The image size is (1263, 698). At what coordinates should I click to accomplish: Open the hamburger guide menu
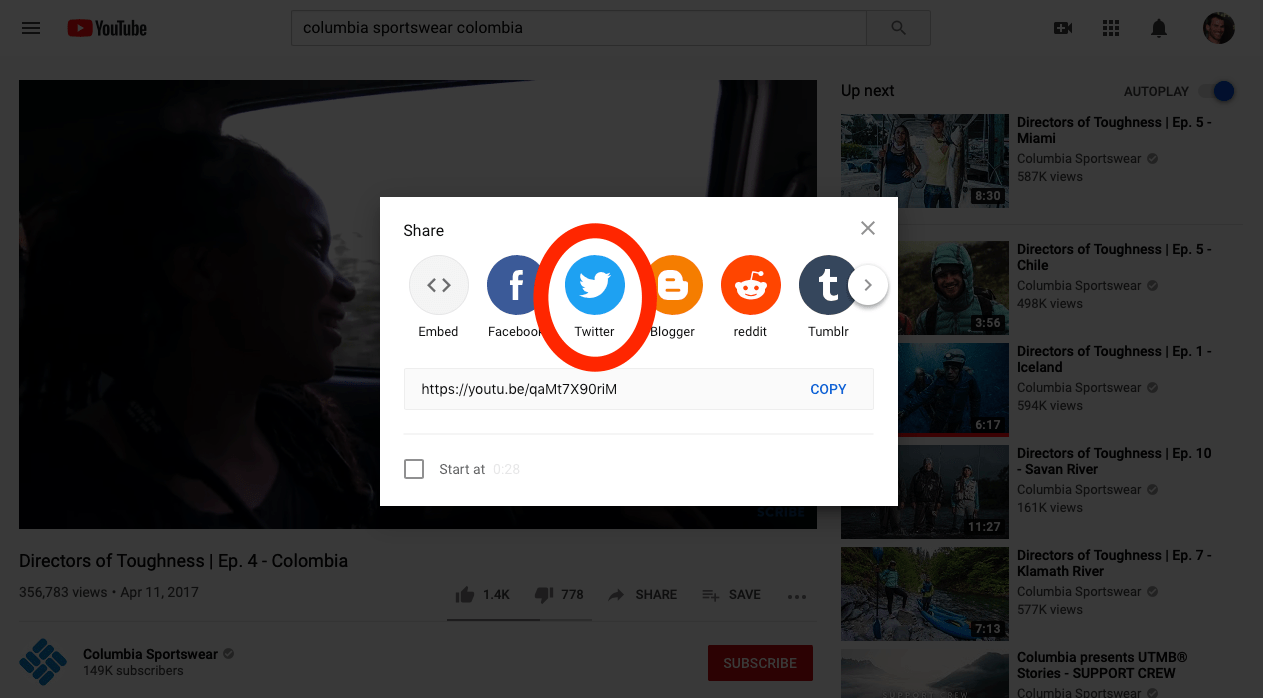[x=31, y=28]
